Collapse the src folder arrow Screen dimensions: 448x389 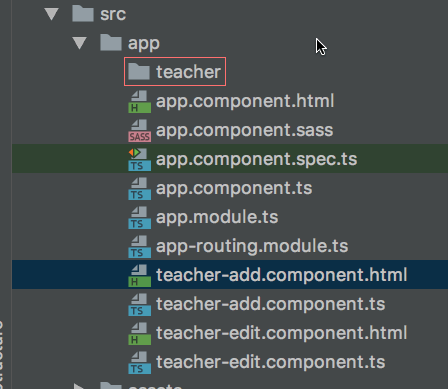tap(52, 14)
